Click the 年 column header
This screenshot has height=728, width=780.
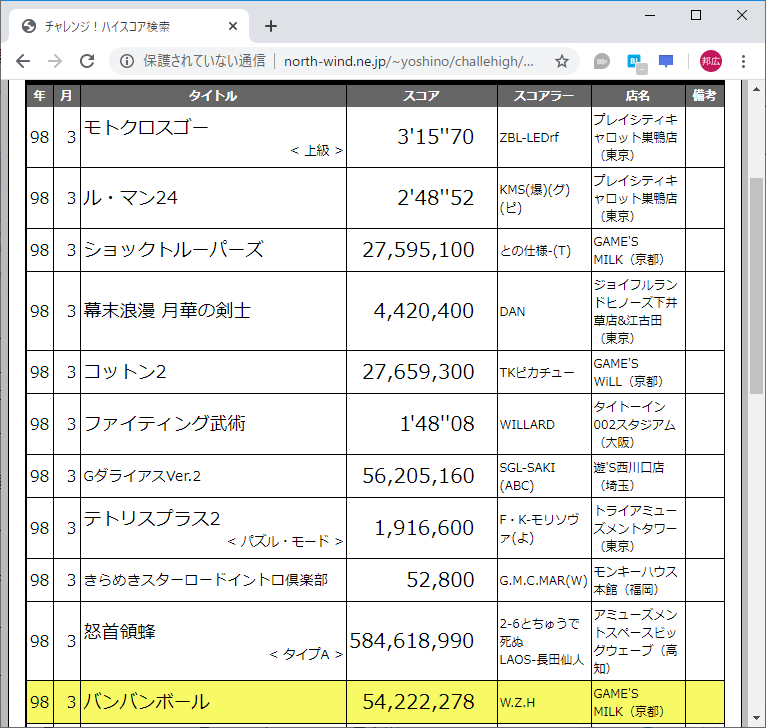click(x=40, y=96)
